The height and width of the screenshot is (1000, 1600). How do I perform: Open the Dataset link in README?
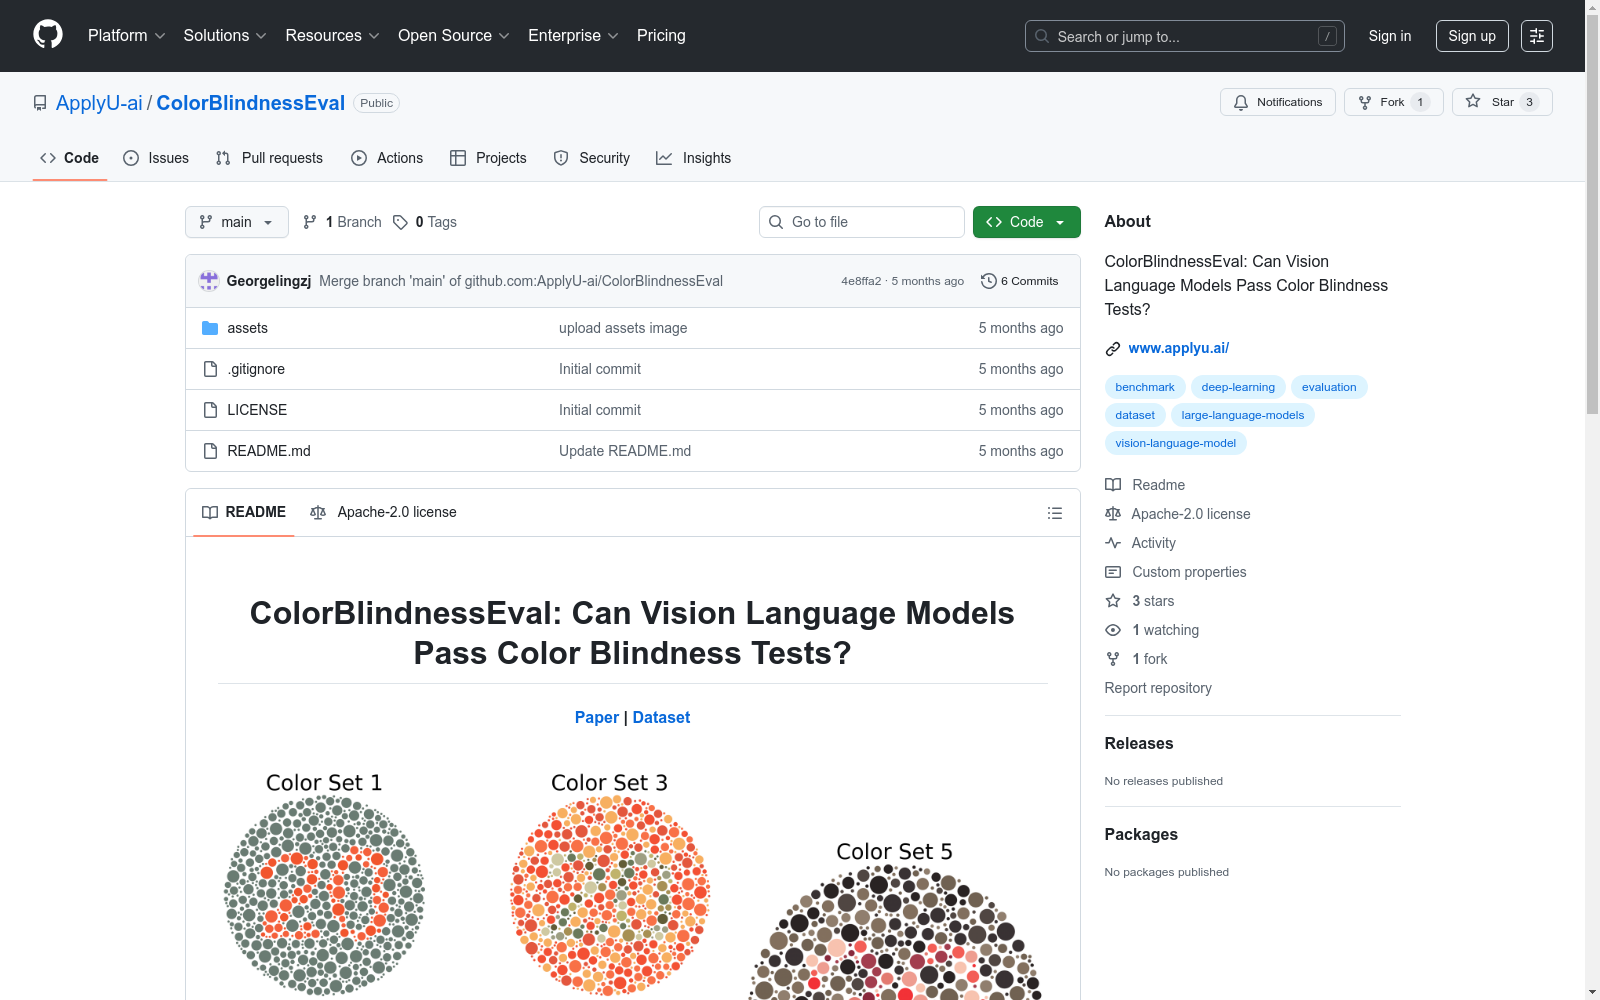(661, 717)
